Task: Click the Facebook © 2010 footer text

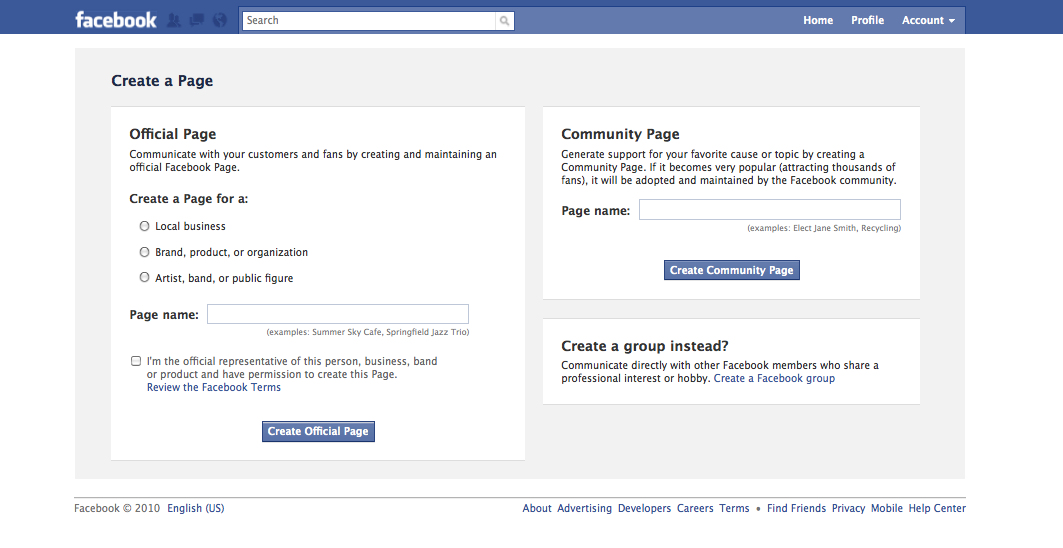Action: click(117, 508)
